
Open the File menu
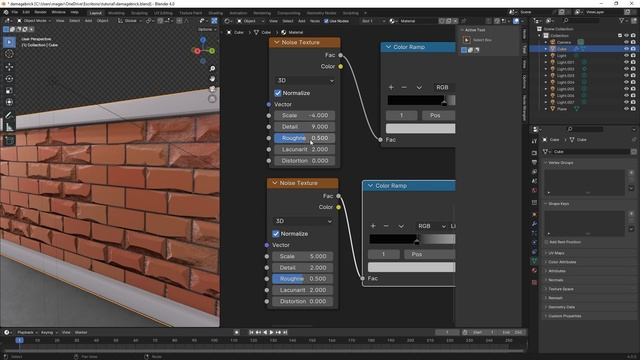tap(15, 12)
